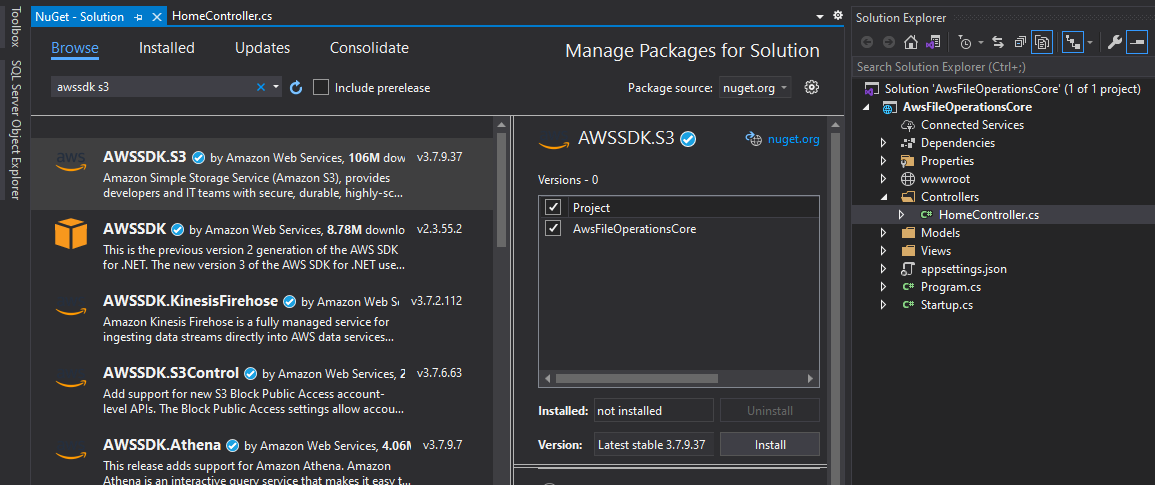
Task: Open Properties wrench icon
Action: point(1114,42)
